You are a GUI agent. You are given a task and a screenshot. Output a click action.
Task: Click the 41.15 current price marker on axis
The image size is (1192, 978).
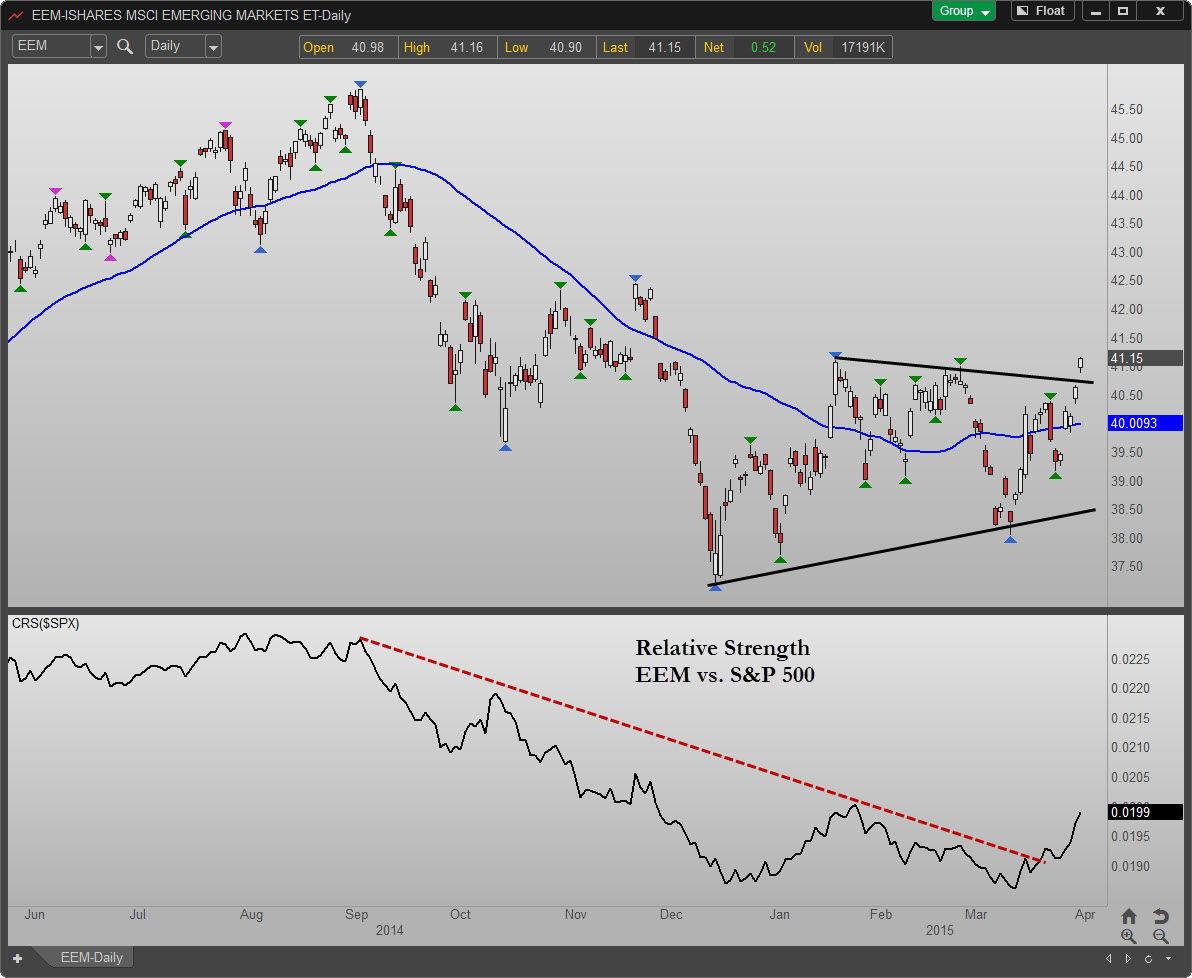(x=1145, y=358)
